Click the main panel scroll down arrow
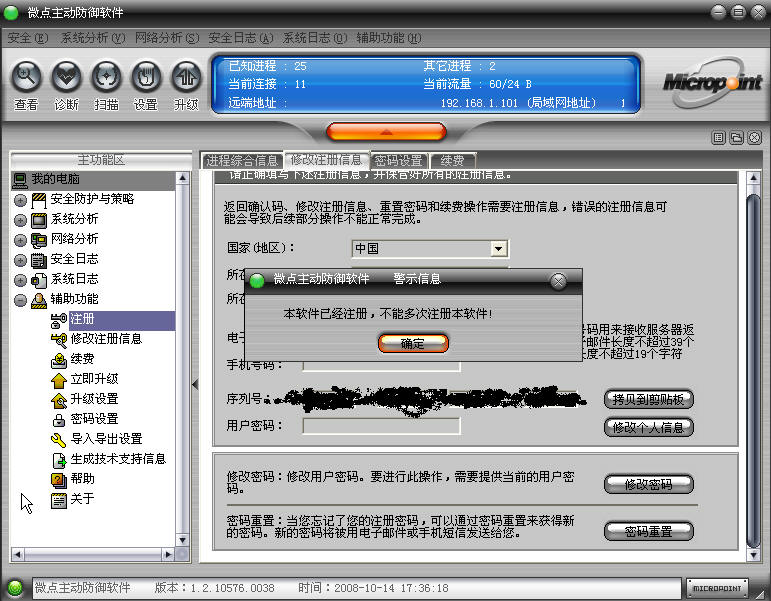The image size is (771, 601). click(753, 555)
